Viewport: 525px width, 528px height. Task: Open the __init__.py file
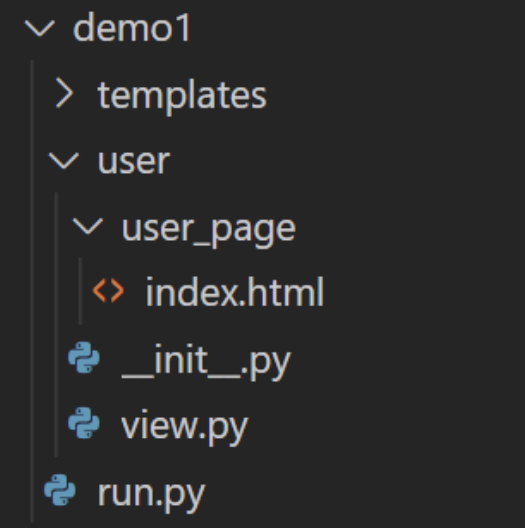(206, 361)
